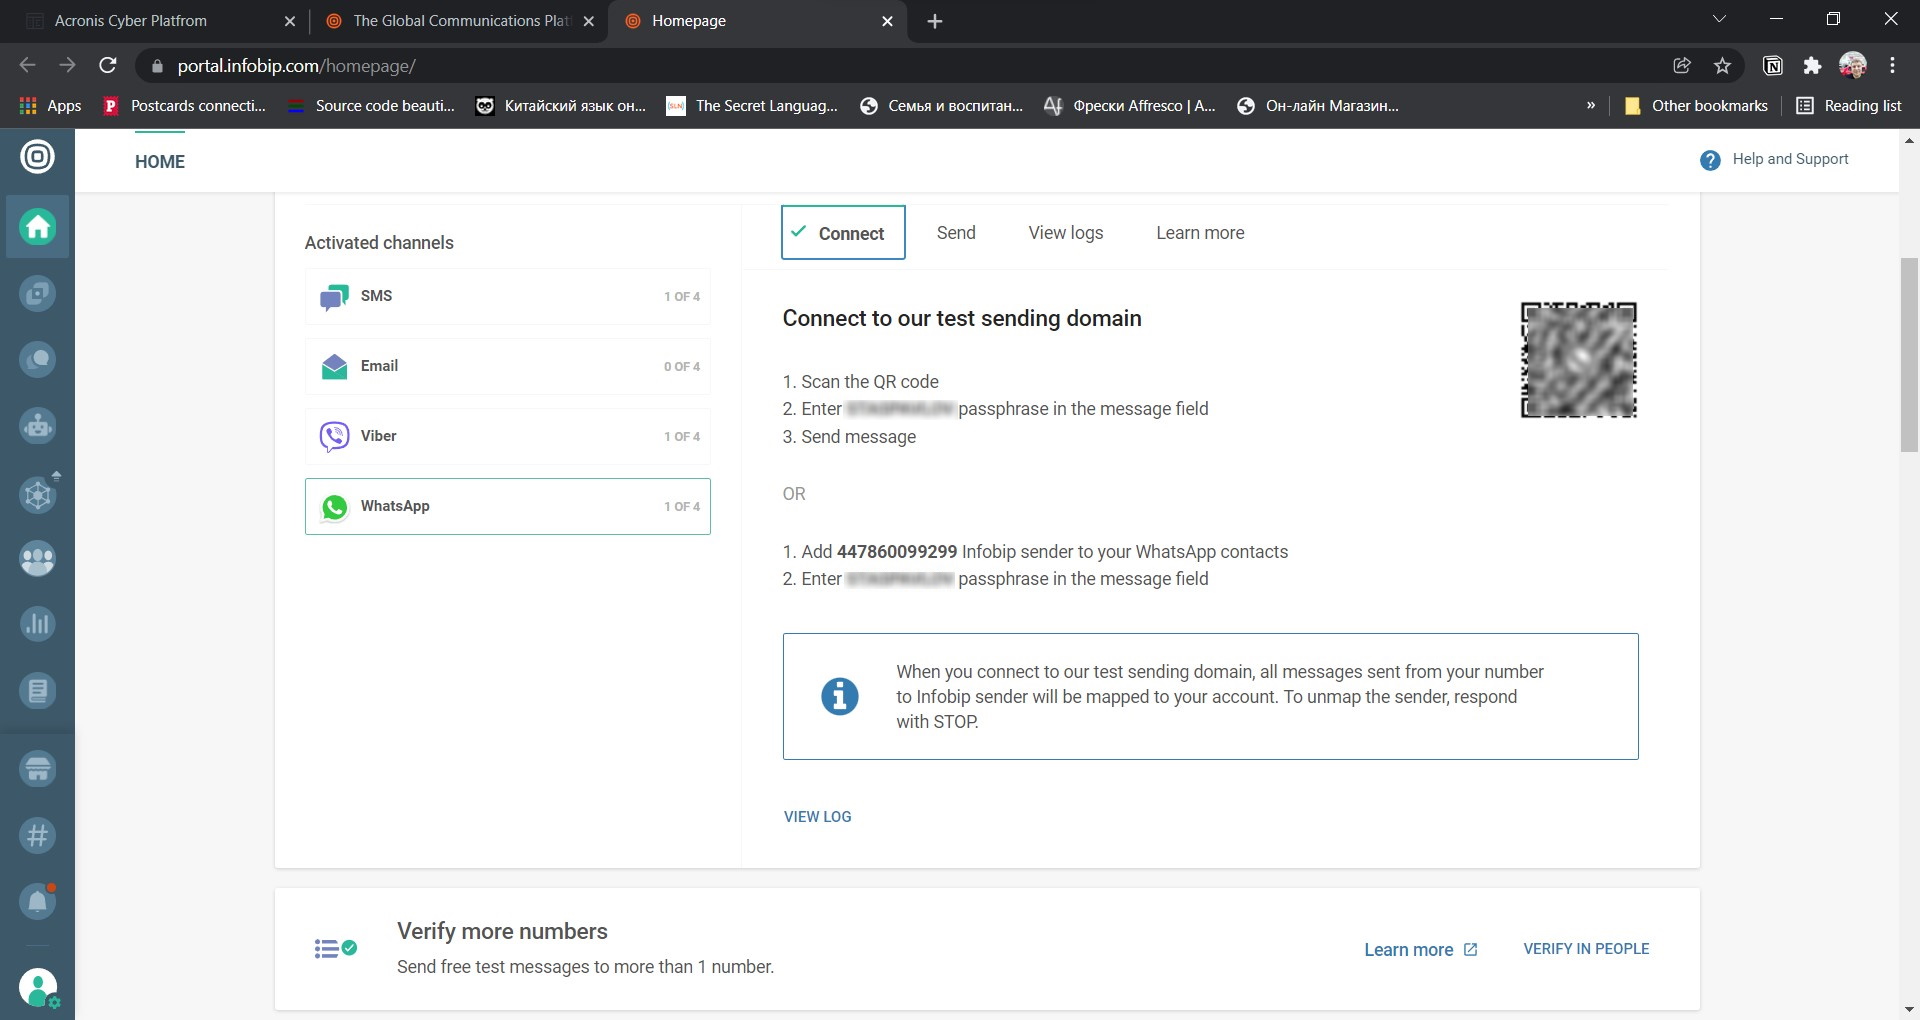Open the Reading list panel

[1849, 106]
